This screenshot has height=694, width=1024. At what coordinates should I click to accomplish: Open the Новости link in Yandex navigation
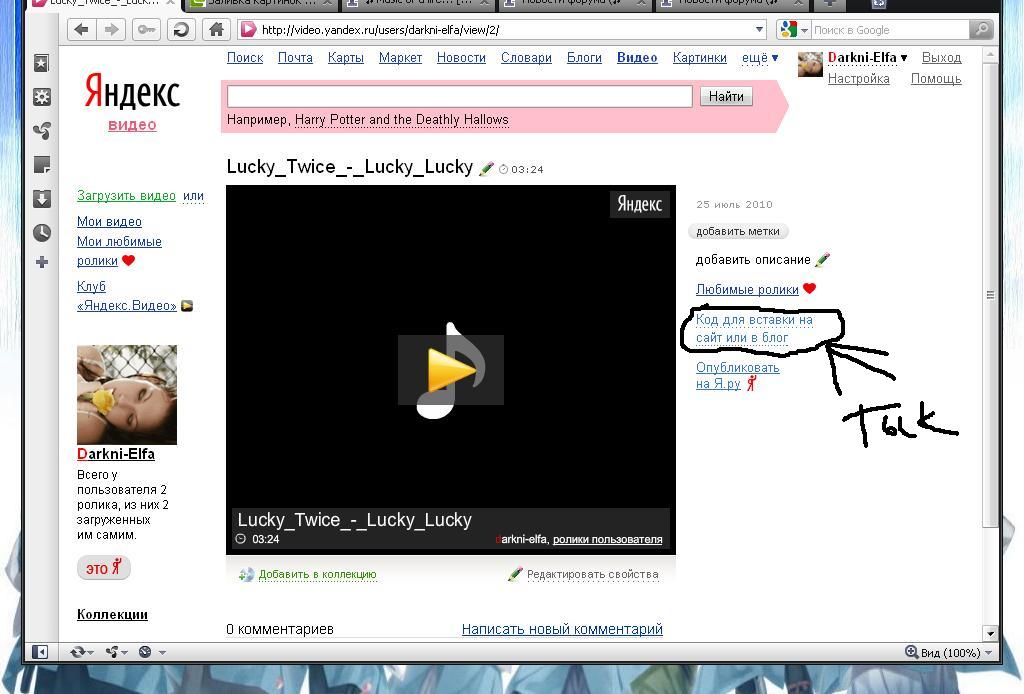[461, 57]
